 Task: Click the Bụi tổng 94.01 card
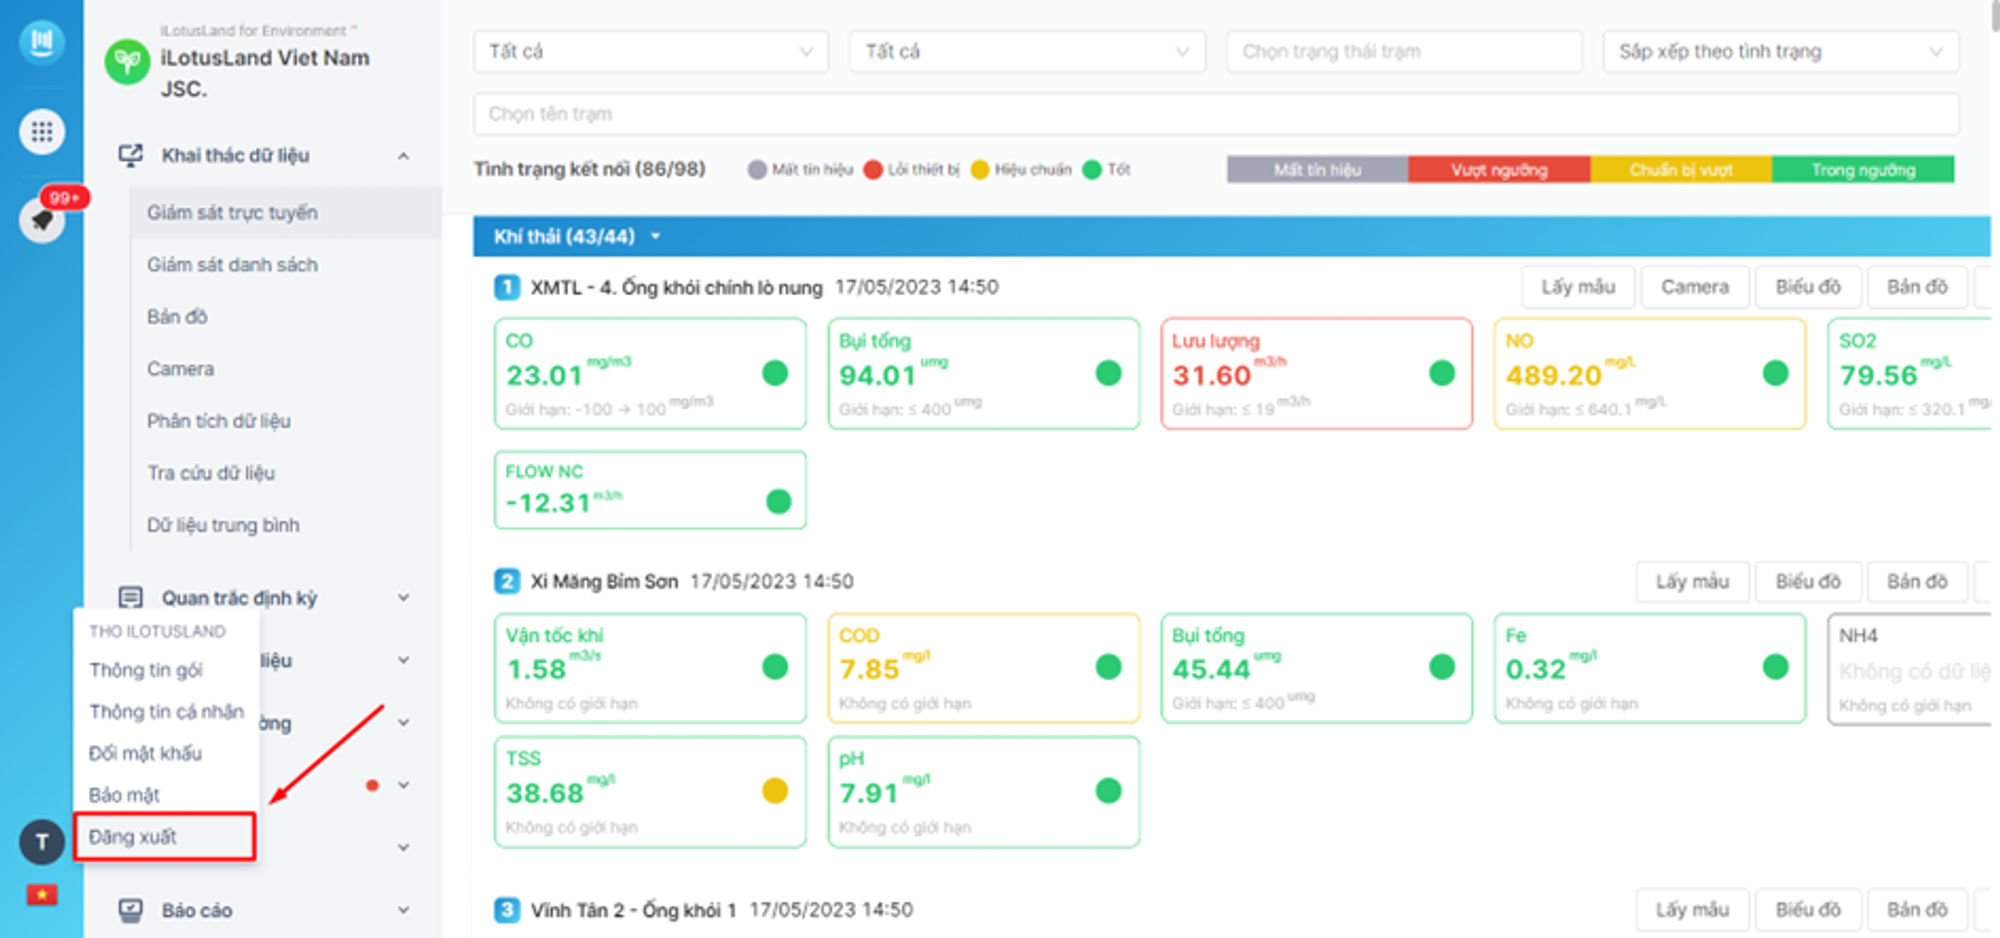984,374
